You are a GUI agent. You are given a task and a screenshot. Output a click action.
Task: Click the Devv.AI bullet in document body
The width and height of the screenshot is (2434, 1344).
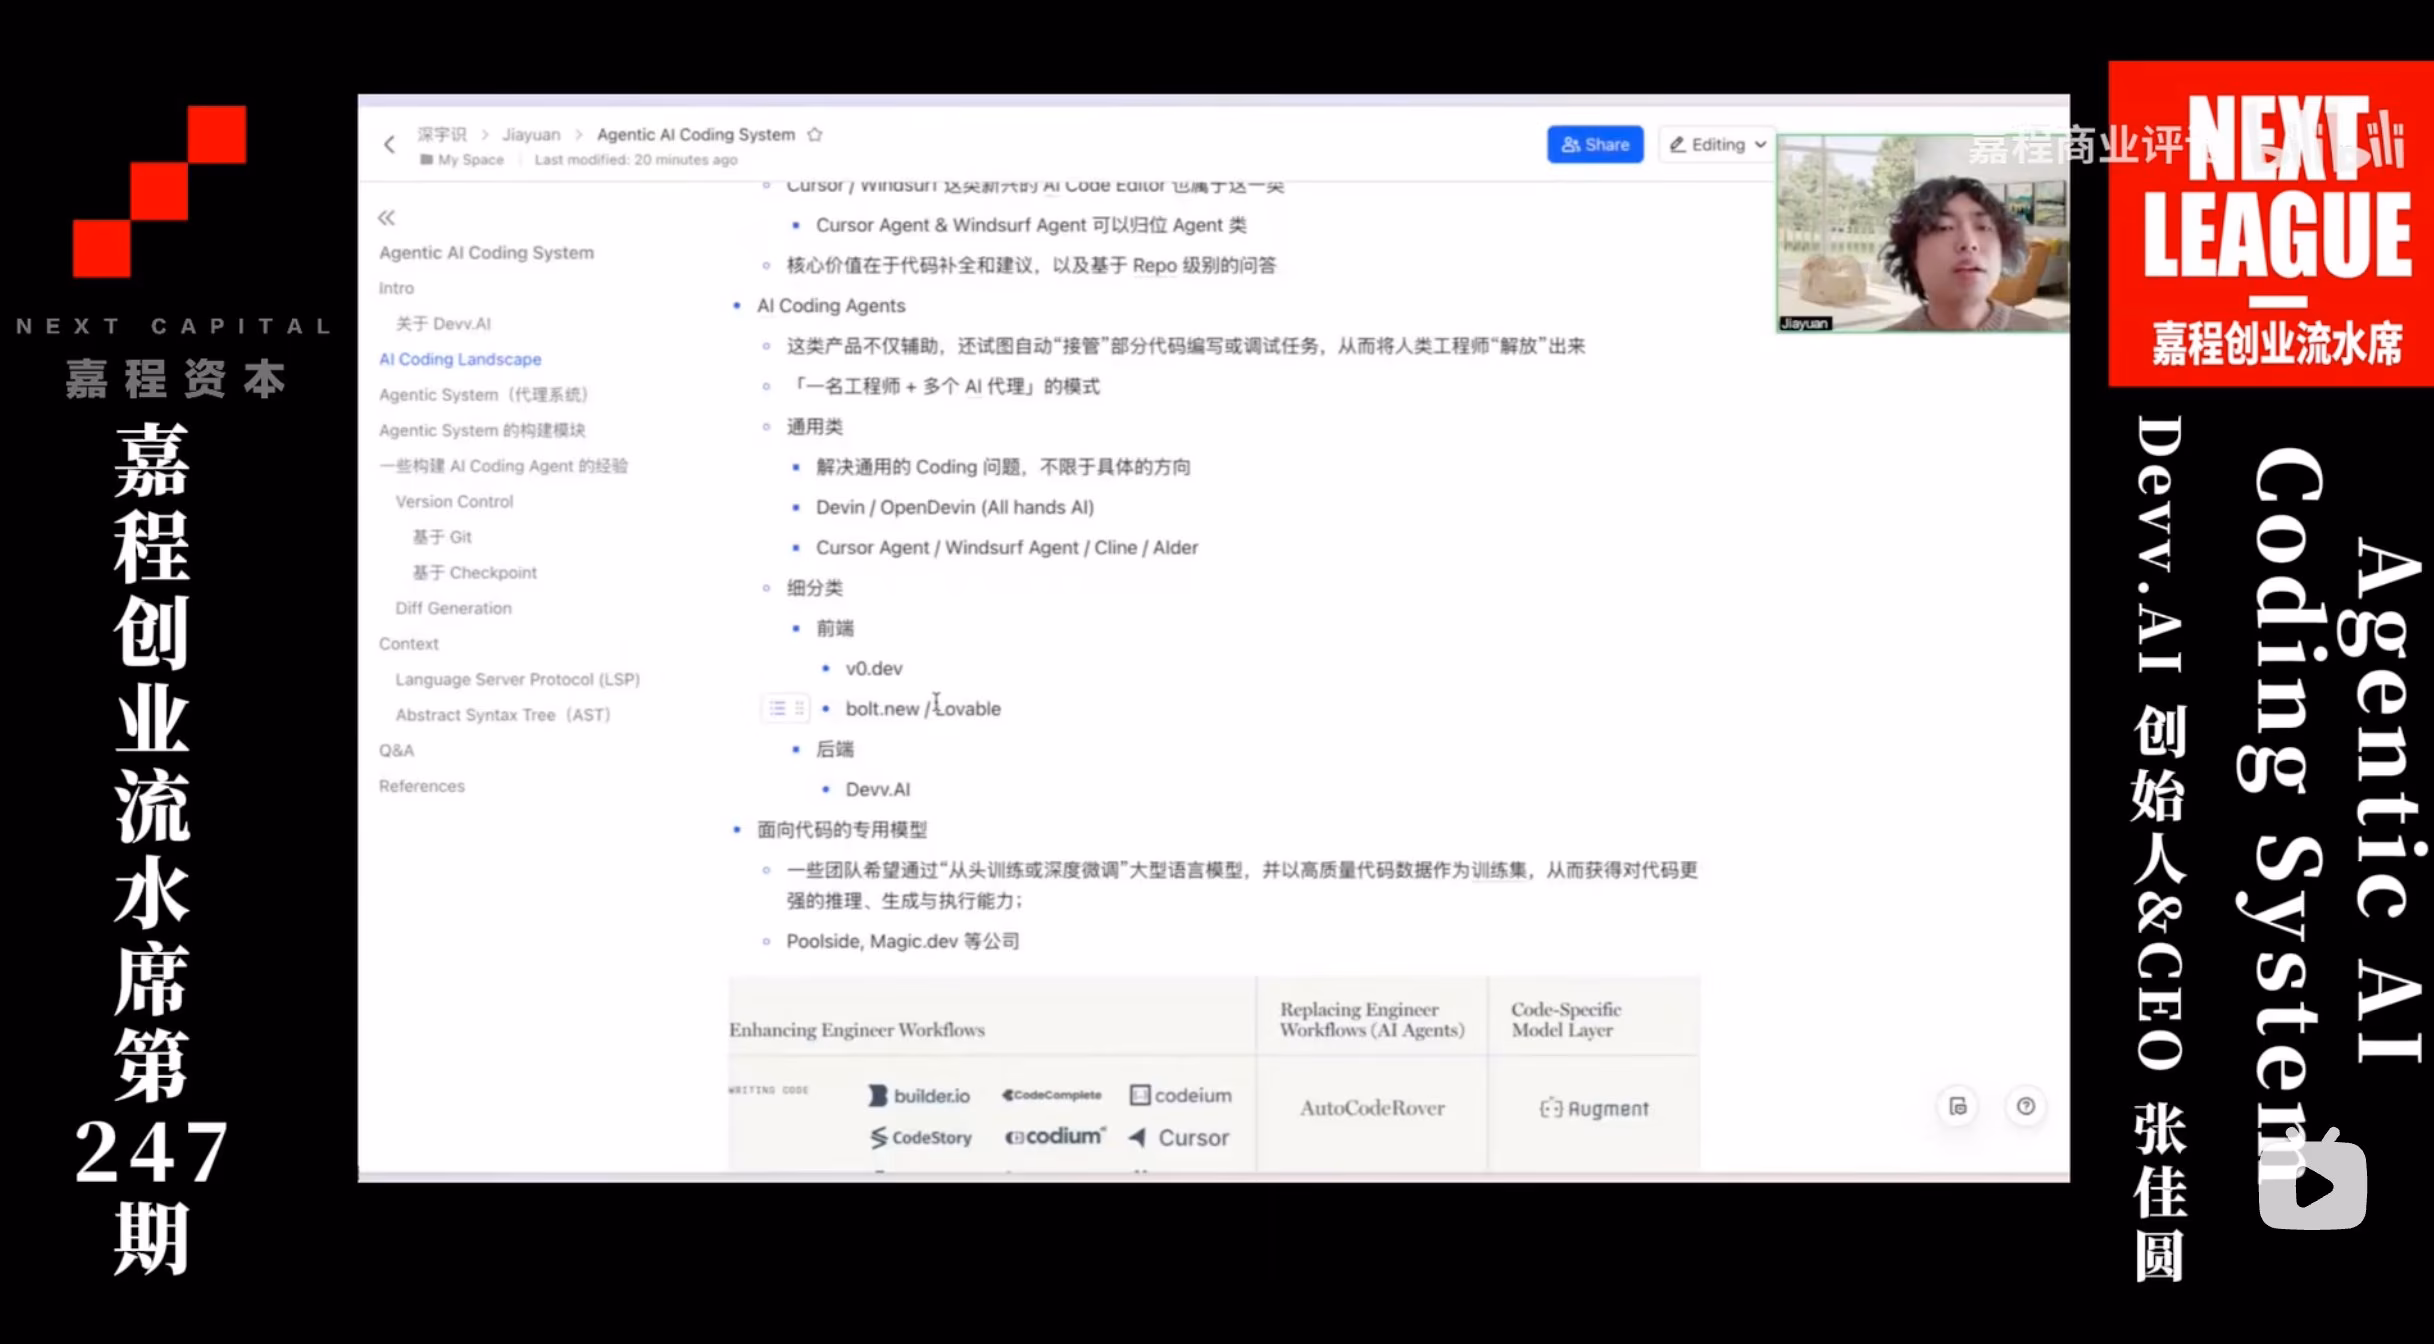(878, 789)
